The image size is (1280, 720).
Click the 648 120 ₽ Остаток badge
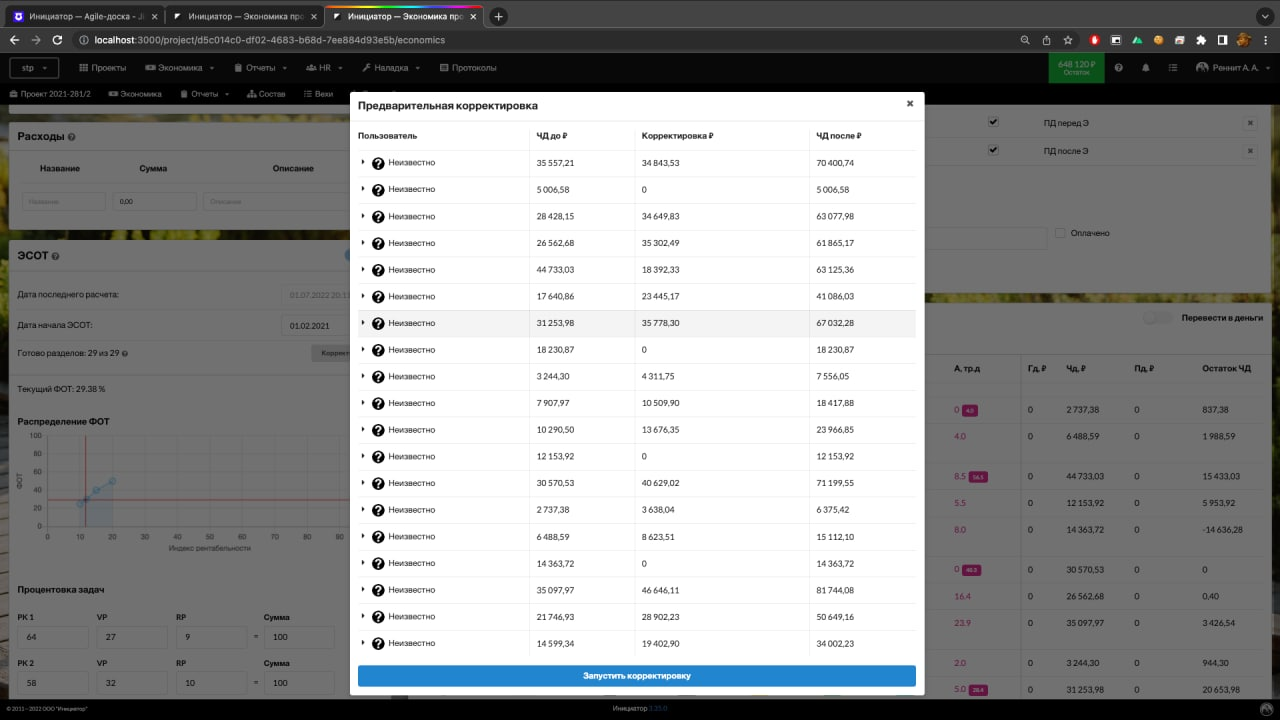click(1076, 68)
